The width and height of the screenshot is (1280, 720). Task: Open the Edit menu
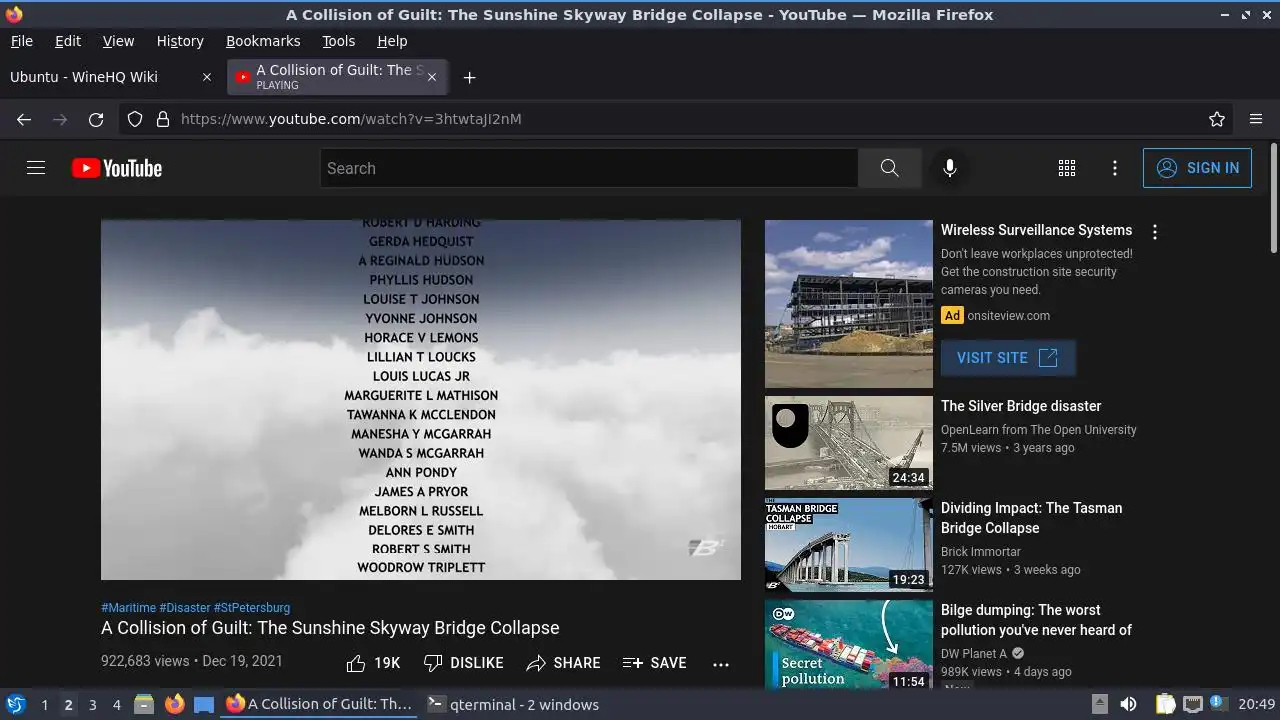[x=68, y=41]
